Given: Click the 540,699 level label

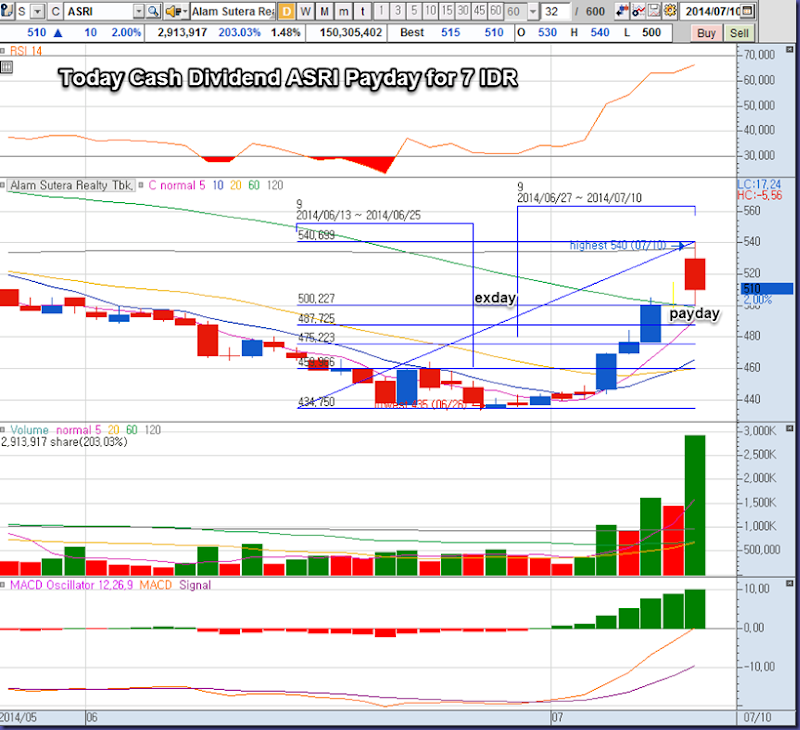Looking at the screenshot, I should (x=316, y=235).
